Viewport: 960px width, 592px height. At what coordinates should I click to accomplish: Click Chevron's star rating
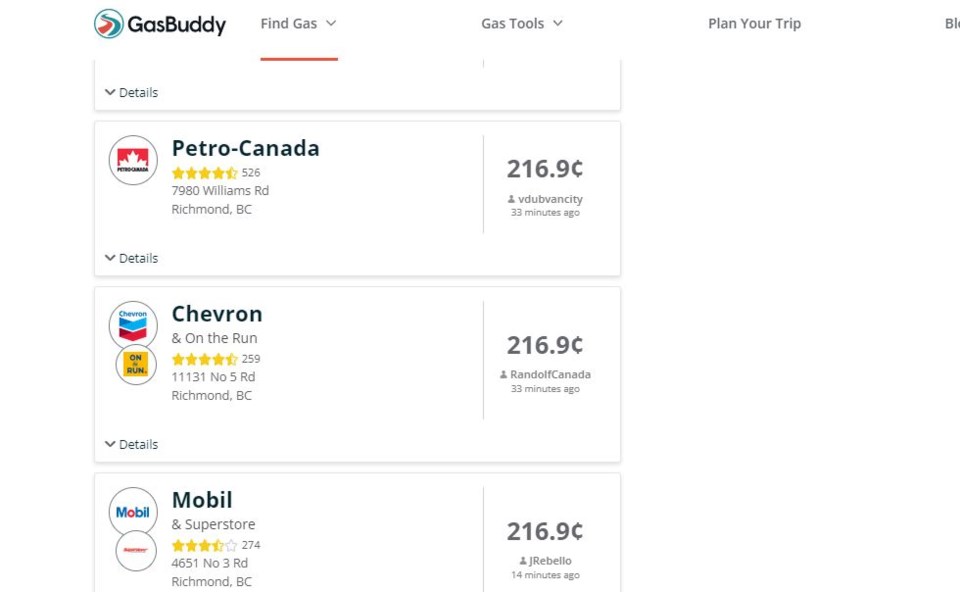coord(204,359)
